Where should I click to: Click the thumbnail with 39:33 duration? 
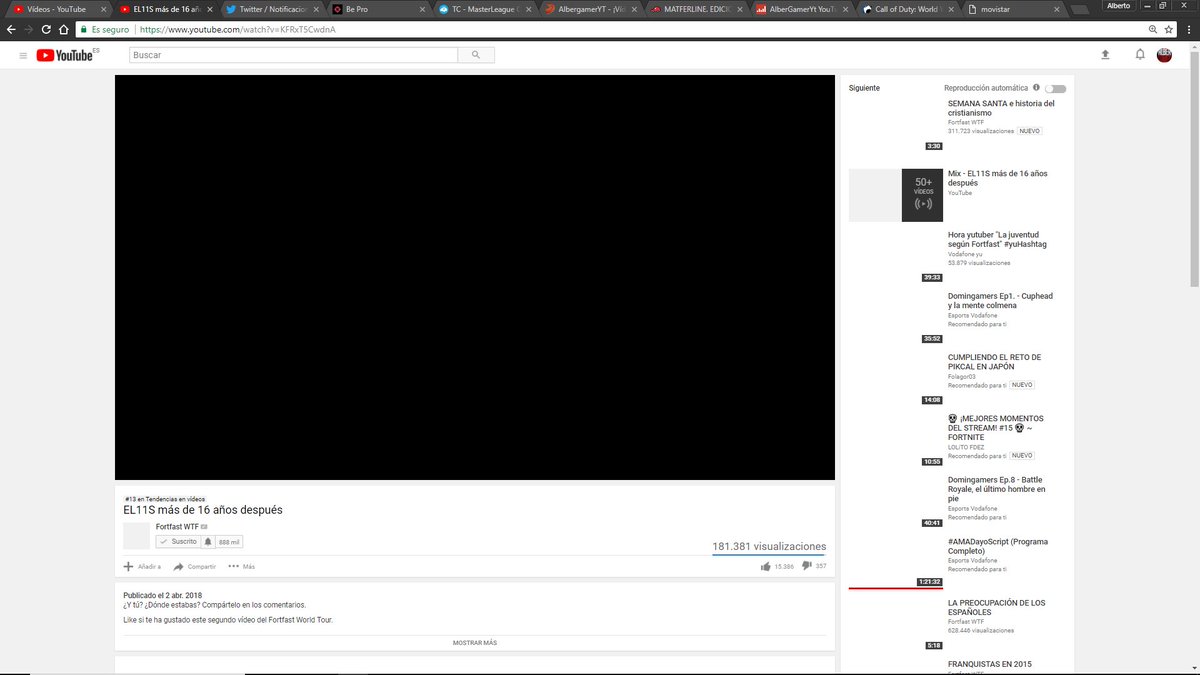(x=895, y=256)
